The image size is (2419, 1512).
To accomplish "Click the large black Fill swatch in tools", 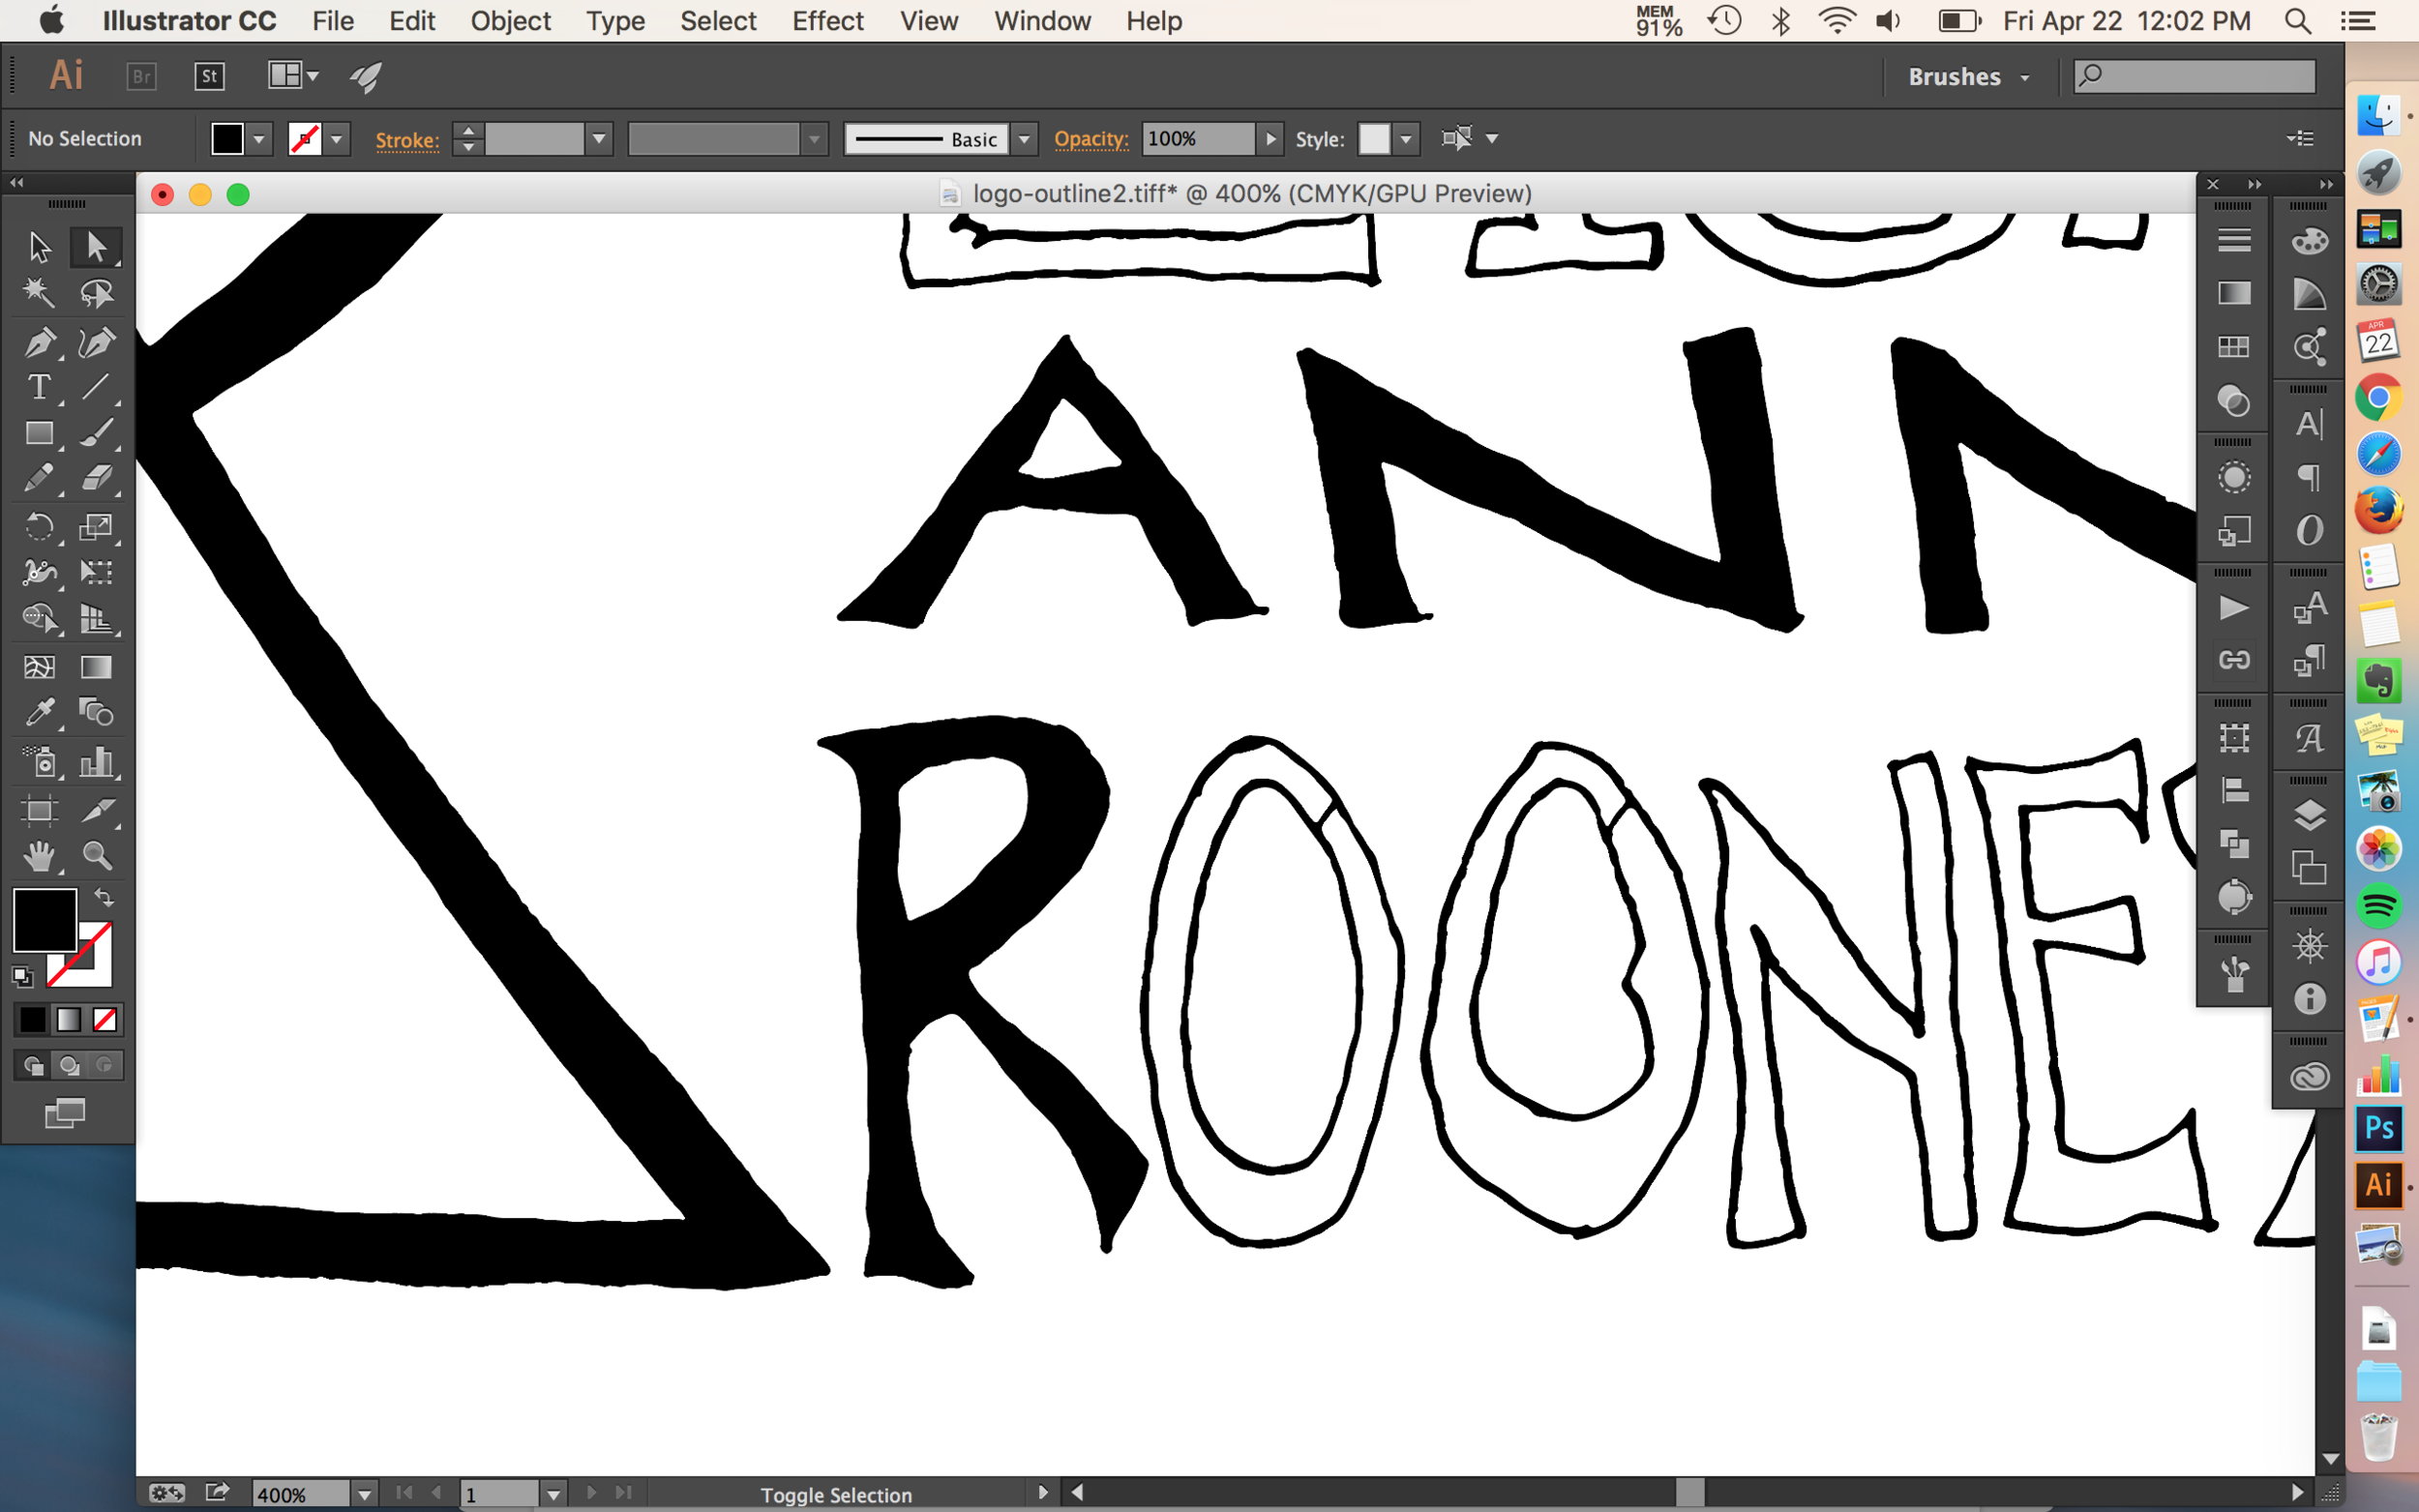I will (45, 920).
